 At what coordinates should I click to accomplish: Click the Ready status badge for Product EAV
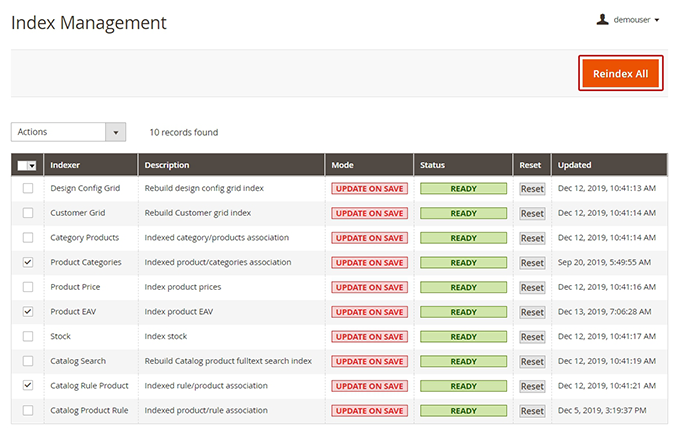point(463,312)
